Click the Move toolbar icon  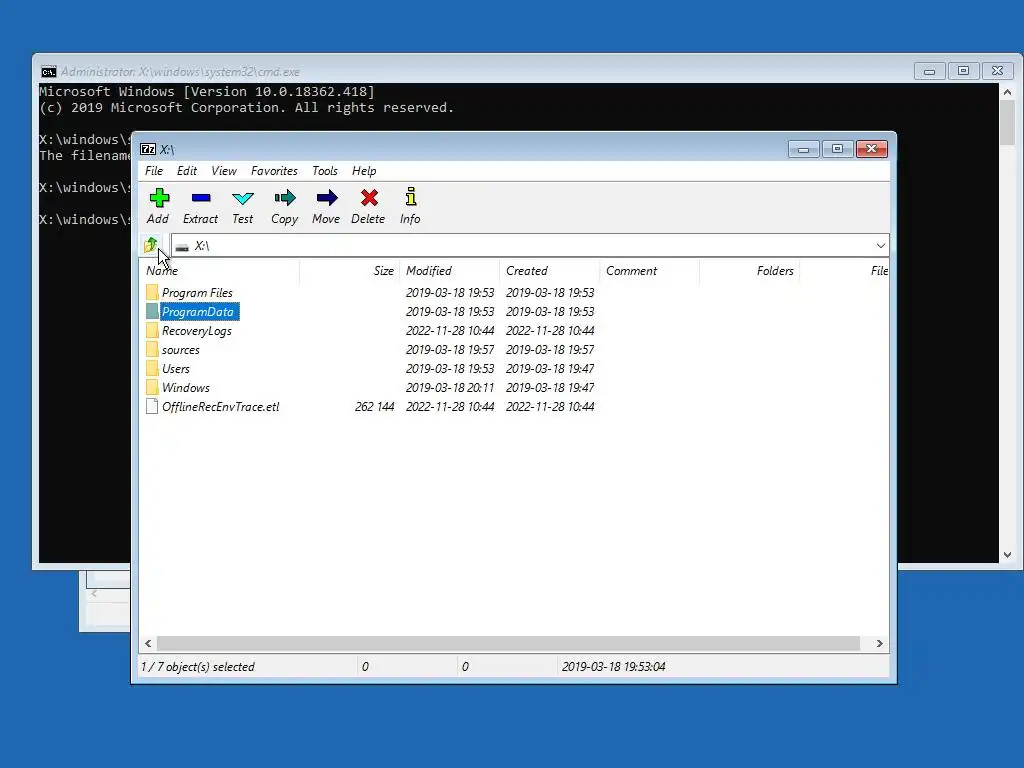coord(327,198)
